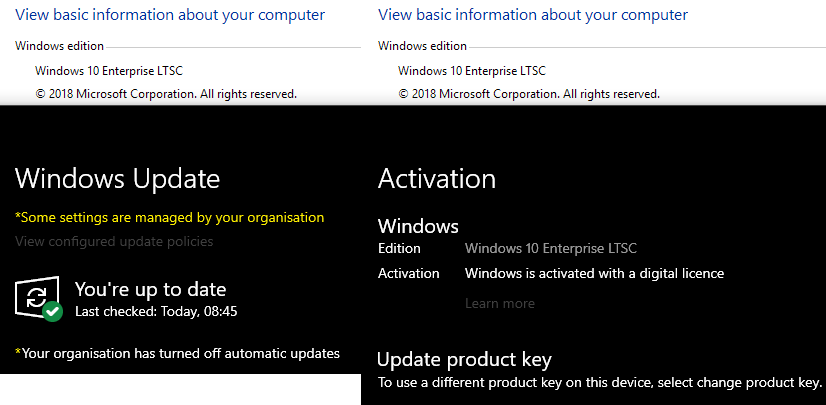Viewport: 826px width, 405px height.
Task: Click the Windows Update page heading
Action: [117, 179]
